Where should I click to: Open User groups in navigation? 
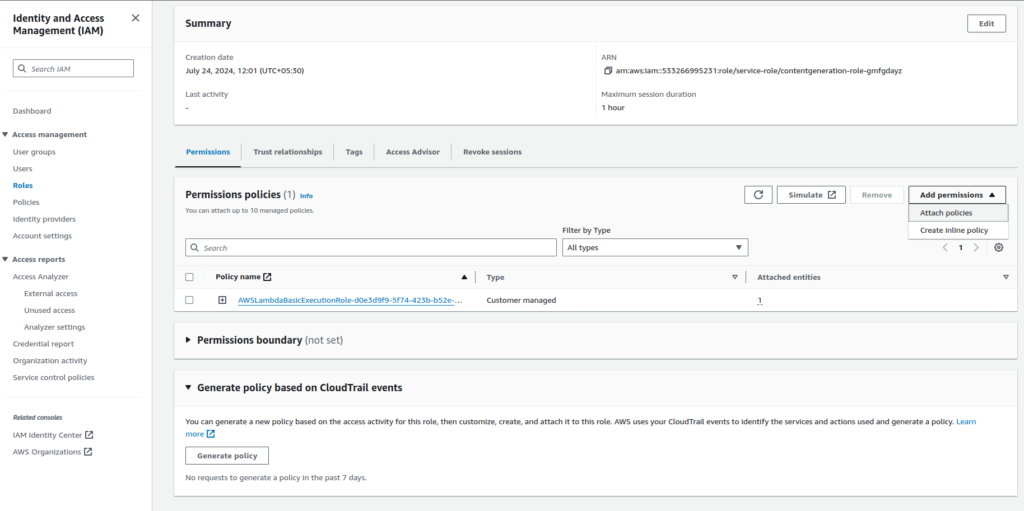pos(34,152)
